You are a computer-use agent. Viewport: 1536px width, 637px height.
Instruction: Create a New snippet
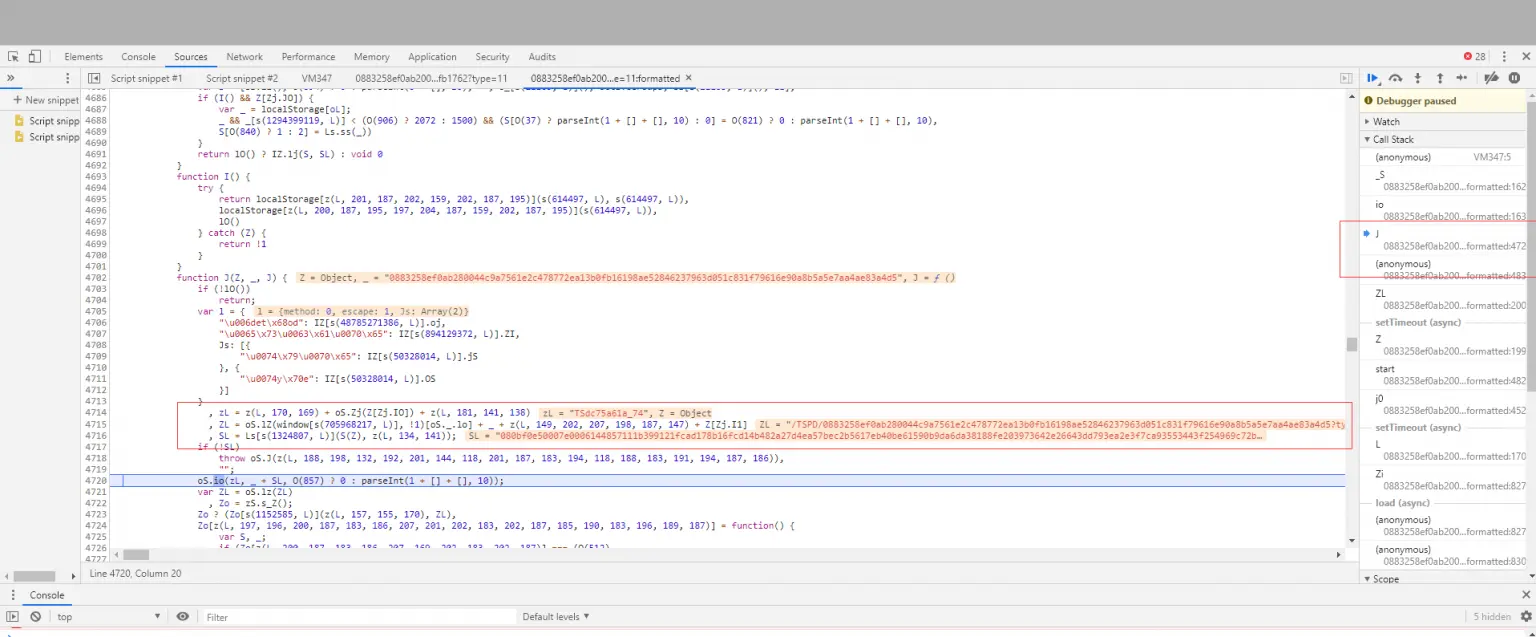click(x=45, y=100)
